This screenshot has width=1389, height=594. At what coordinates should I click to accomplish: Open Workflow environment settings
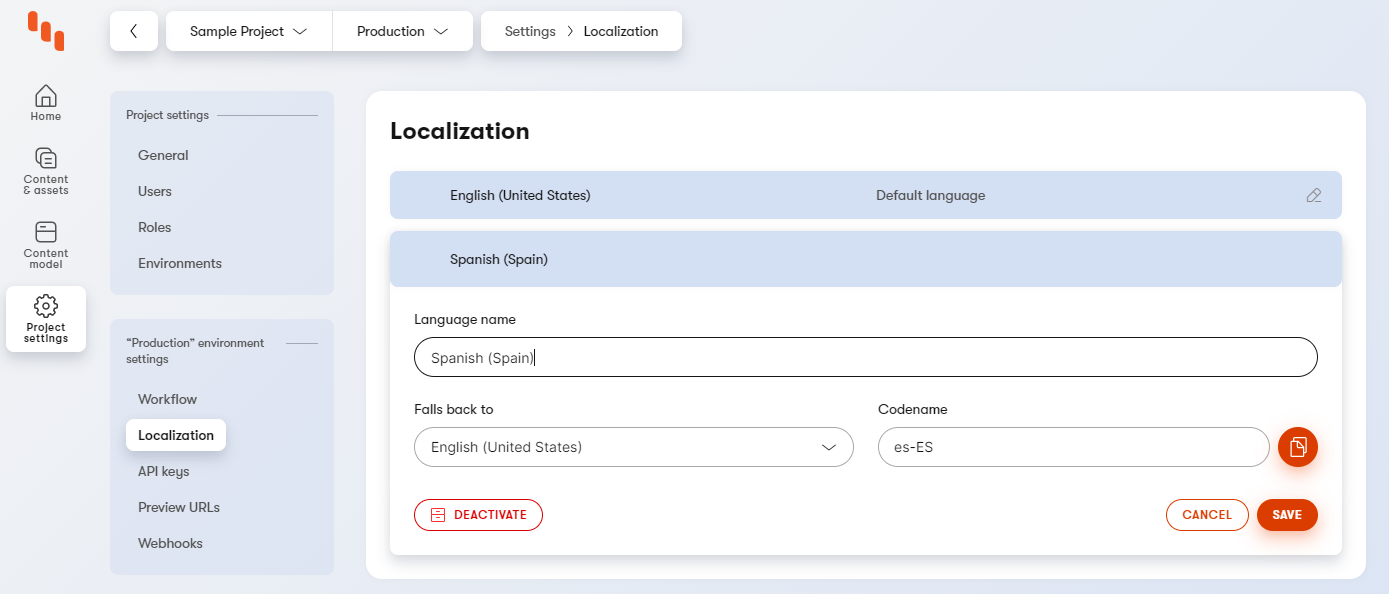pos(167,399)
